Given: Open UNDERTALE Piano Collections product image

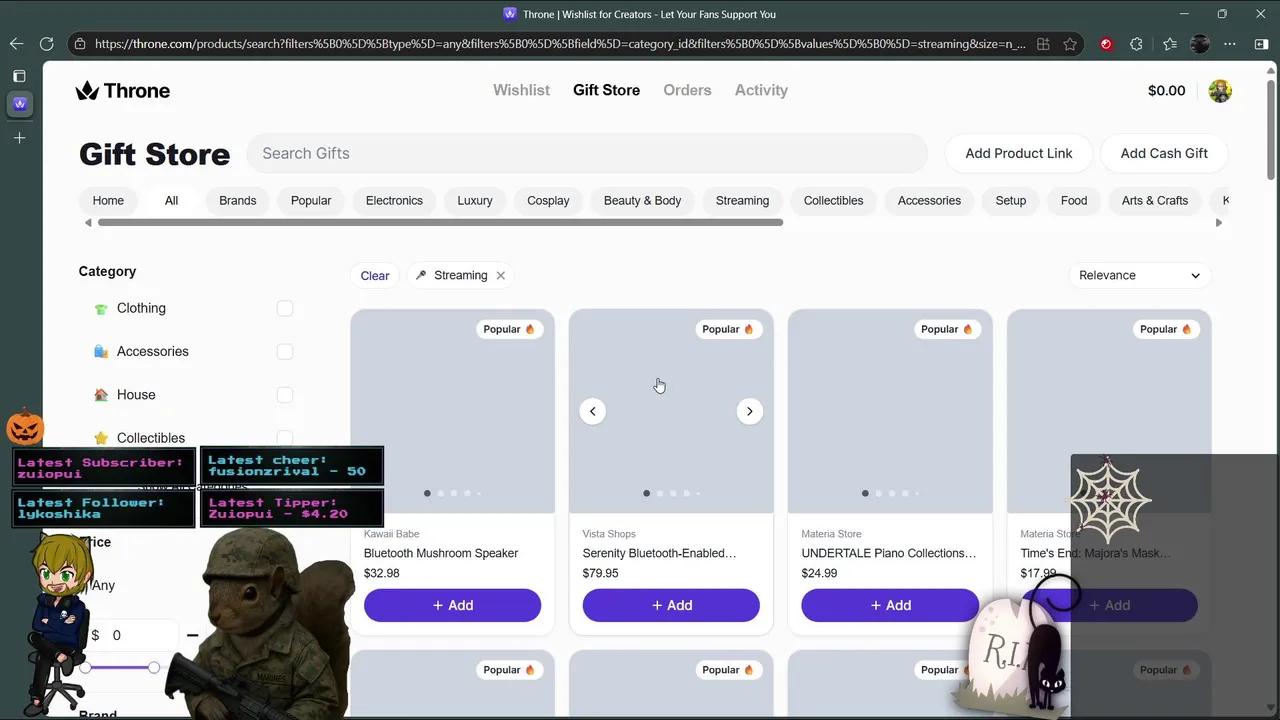Looking at the screenshot, I should [890, 411].
